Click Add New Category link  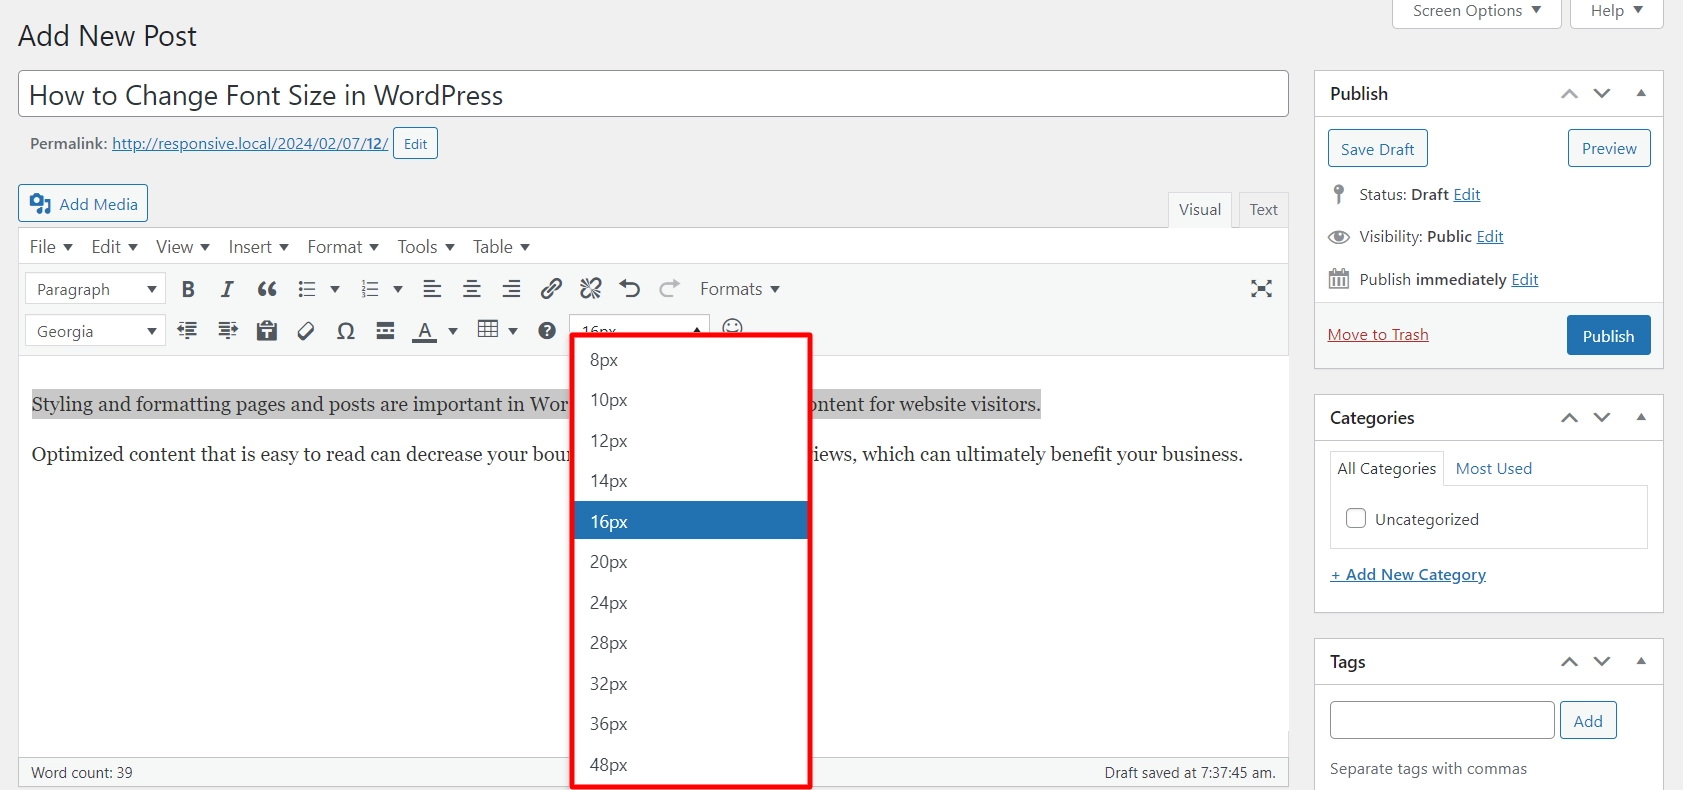[x=1408, y=575]
